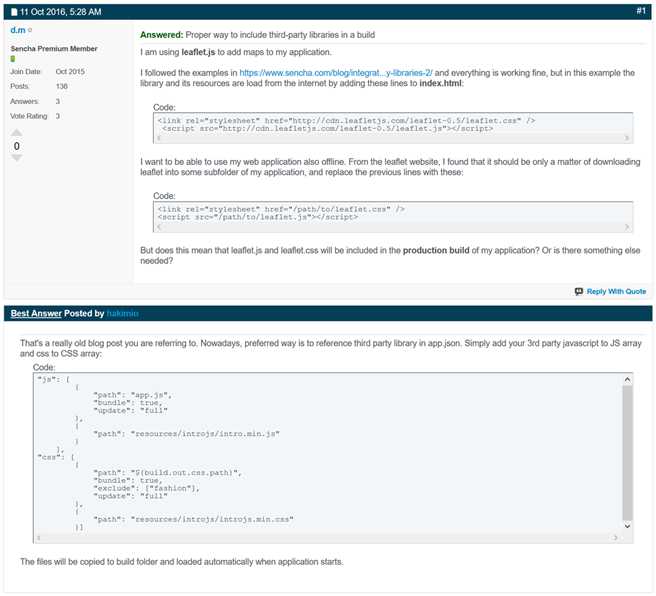Click the left scroll arrow of the /path/to/leaflet code box
Viewport: 656px width, 596px height.
coord(159,227)
